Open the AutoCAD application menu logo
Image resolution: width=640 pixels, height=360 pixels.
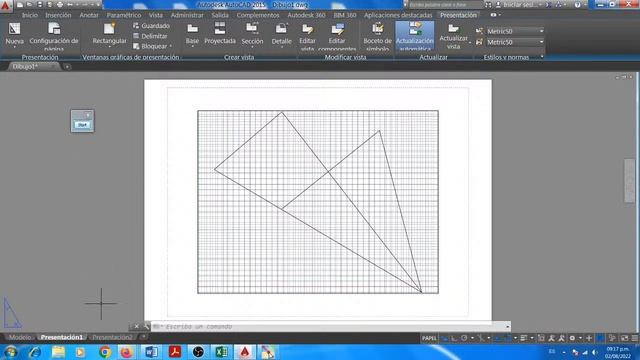tap(5, 5)
